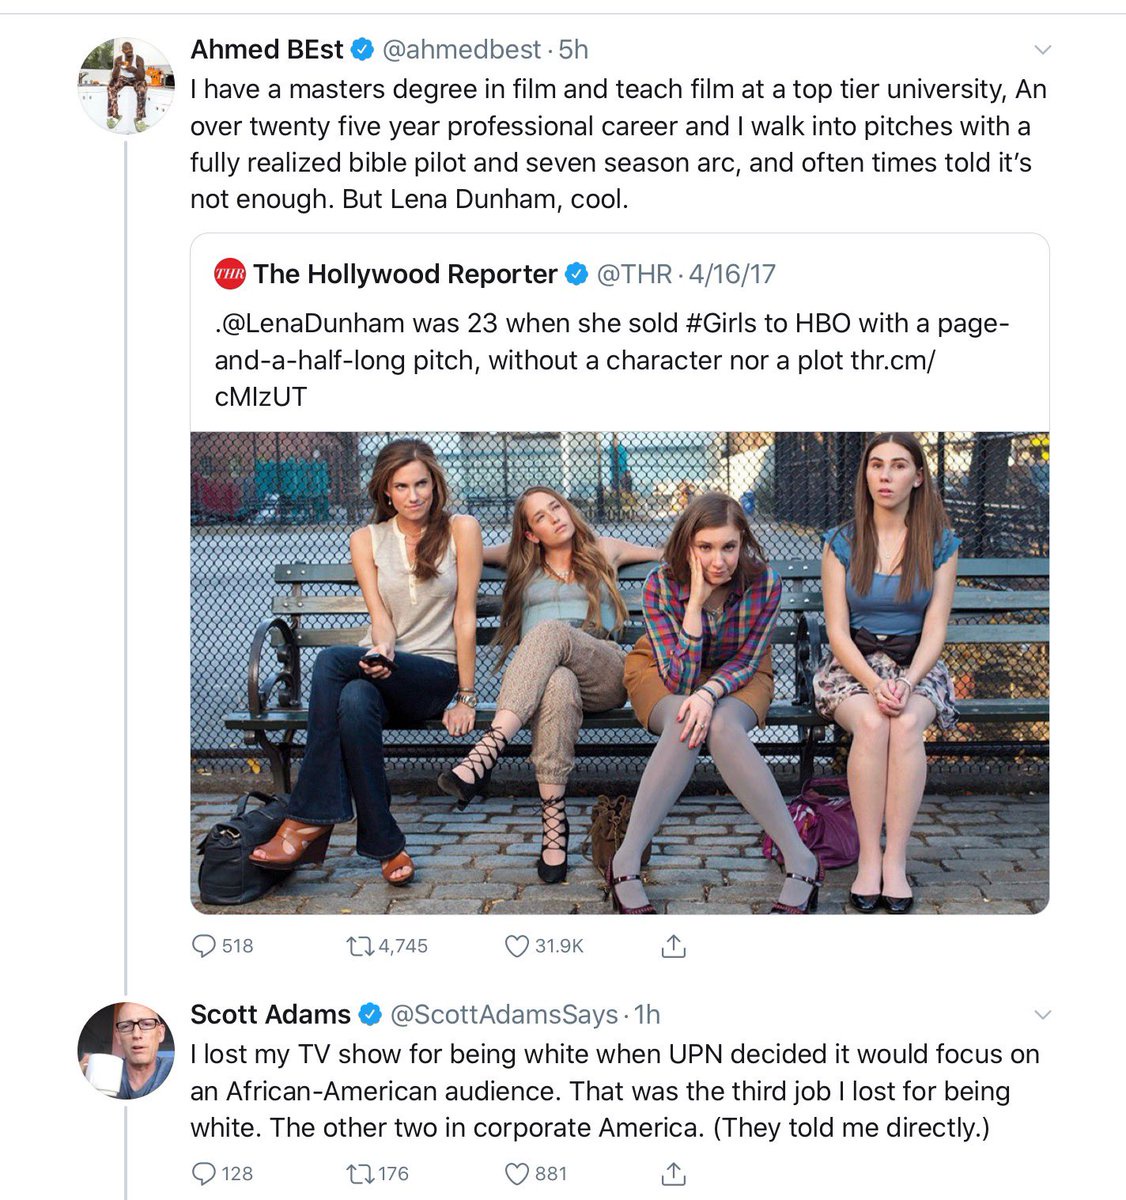
Task: Click the Ahmed BEst display name
Action: point(266,49)
